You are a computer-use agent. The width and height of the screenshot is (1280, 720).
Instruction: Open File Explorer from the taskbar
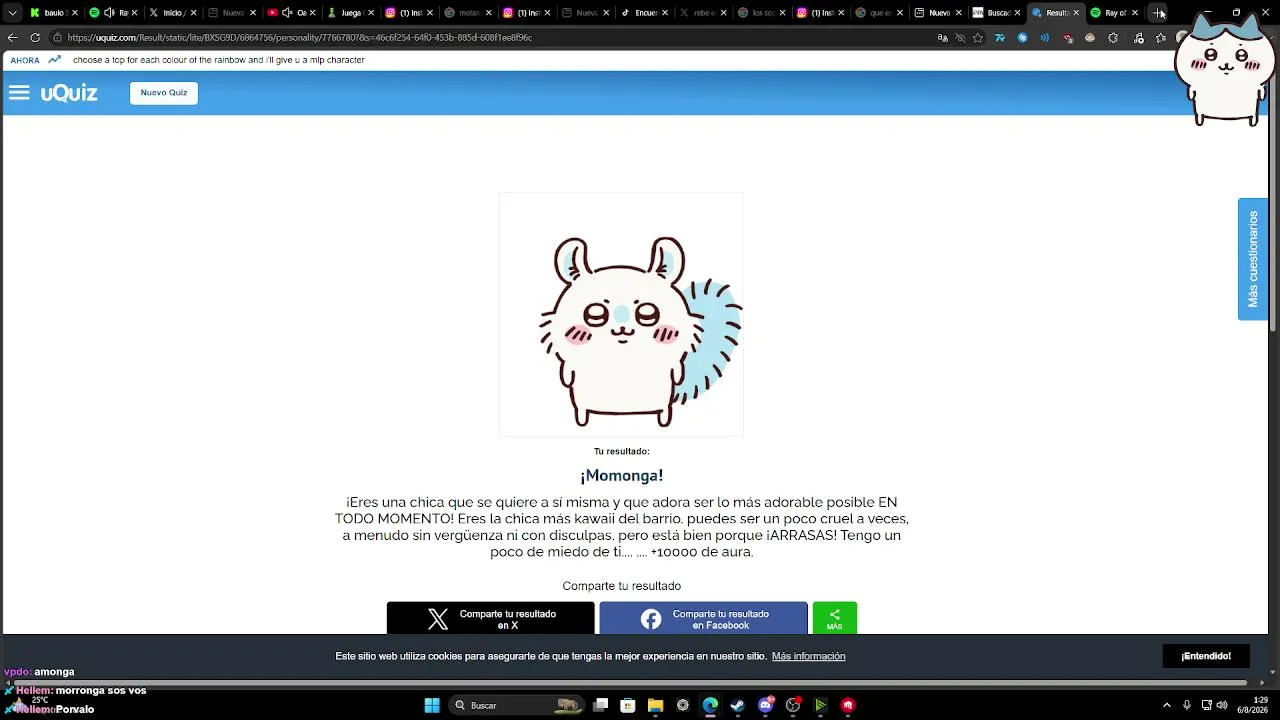(655, 705)
